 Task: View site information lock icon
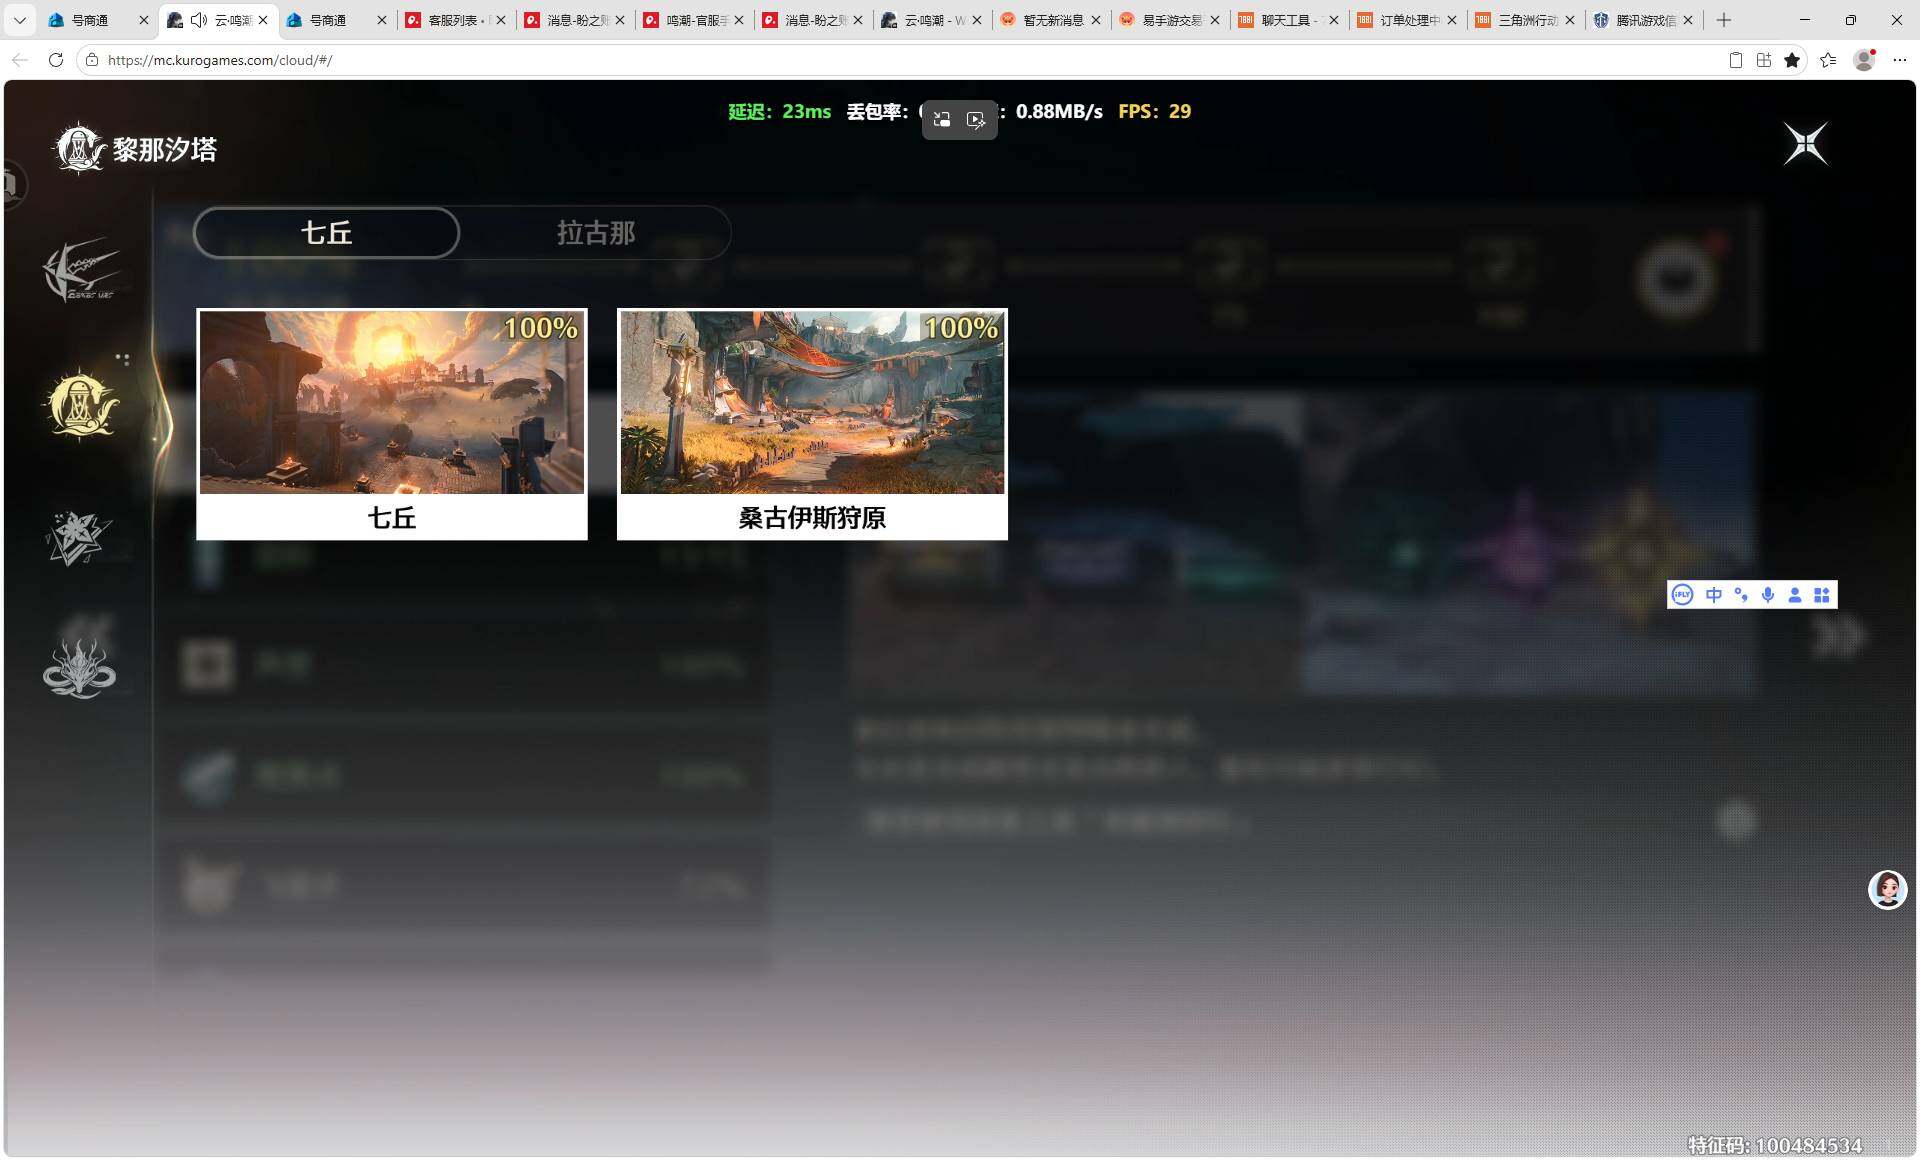(92, 60)
